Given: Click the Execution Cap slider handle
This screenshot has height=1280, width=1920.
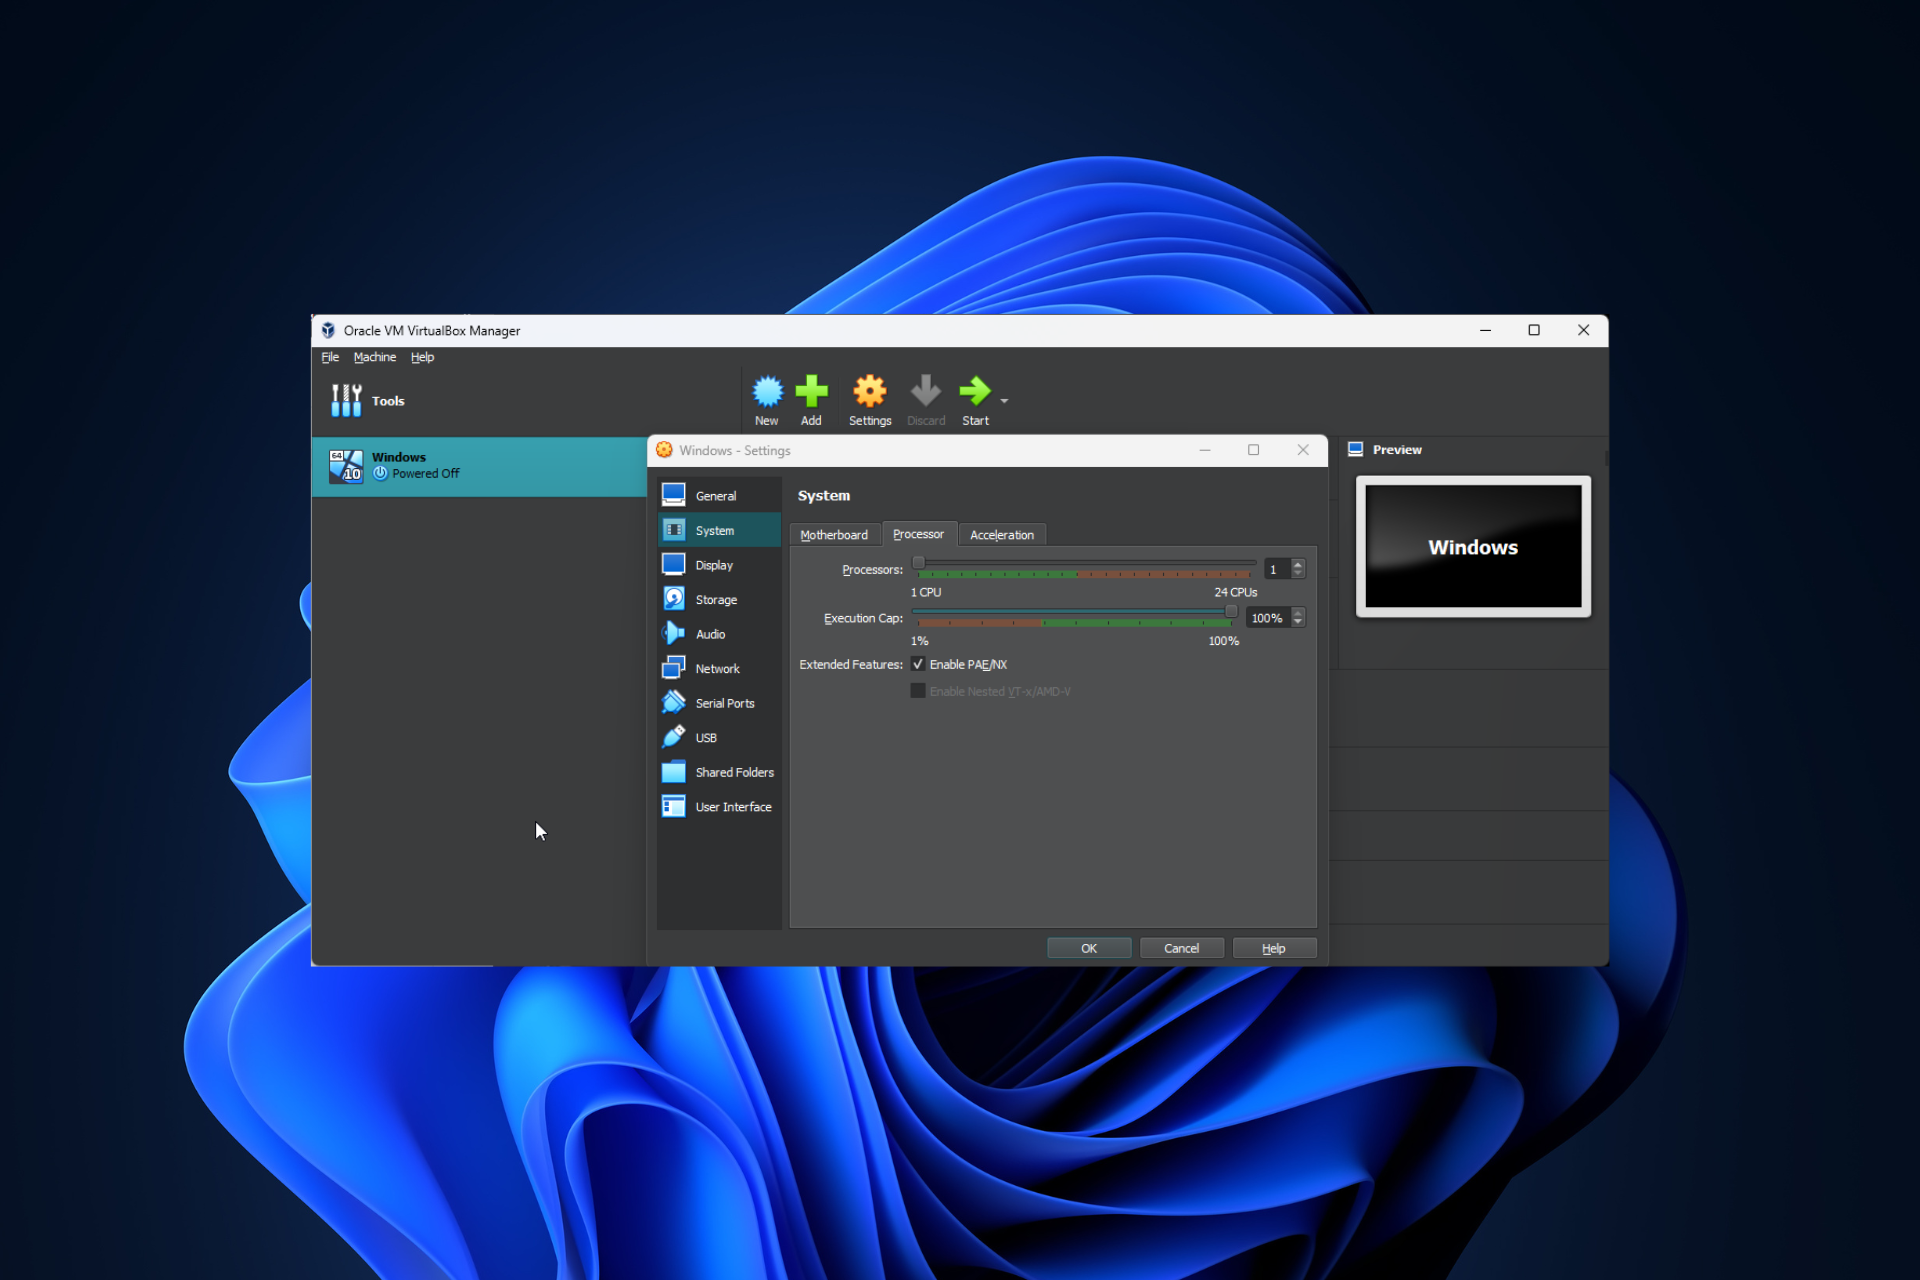Looking at the screenshot, I should click(1231, 611).
